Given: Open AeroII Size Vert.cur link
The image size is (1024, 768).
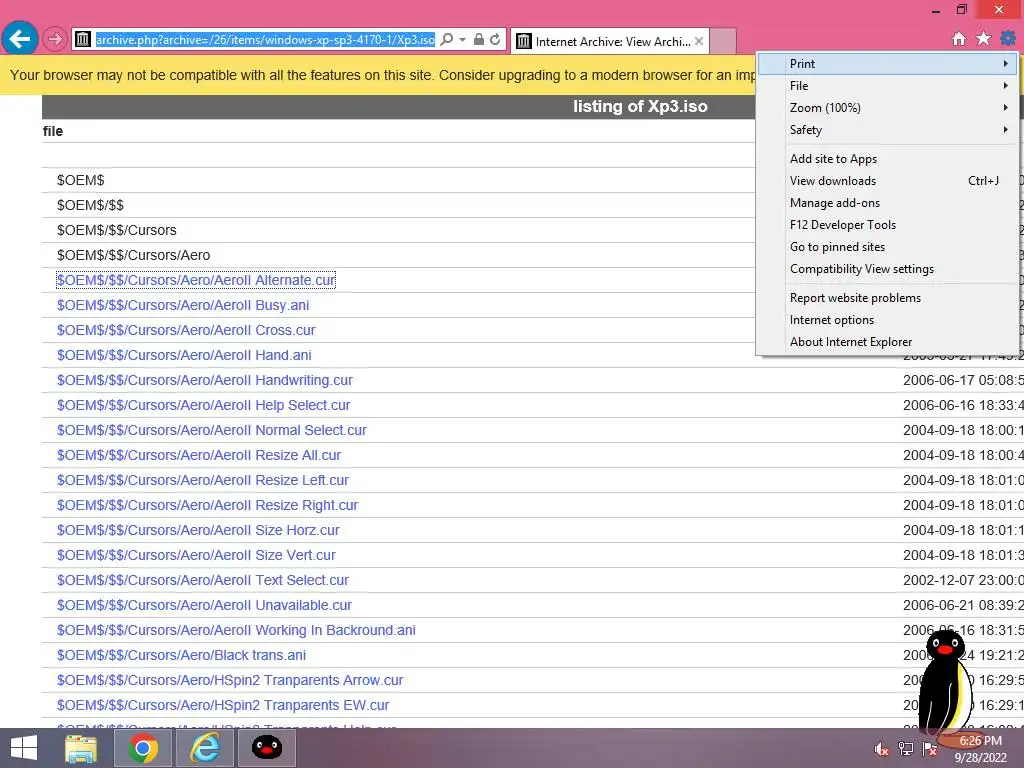Looking at the screenshot, I should 196,555.
